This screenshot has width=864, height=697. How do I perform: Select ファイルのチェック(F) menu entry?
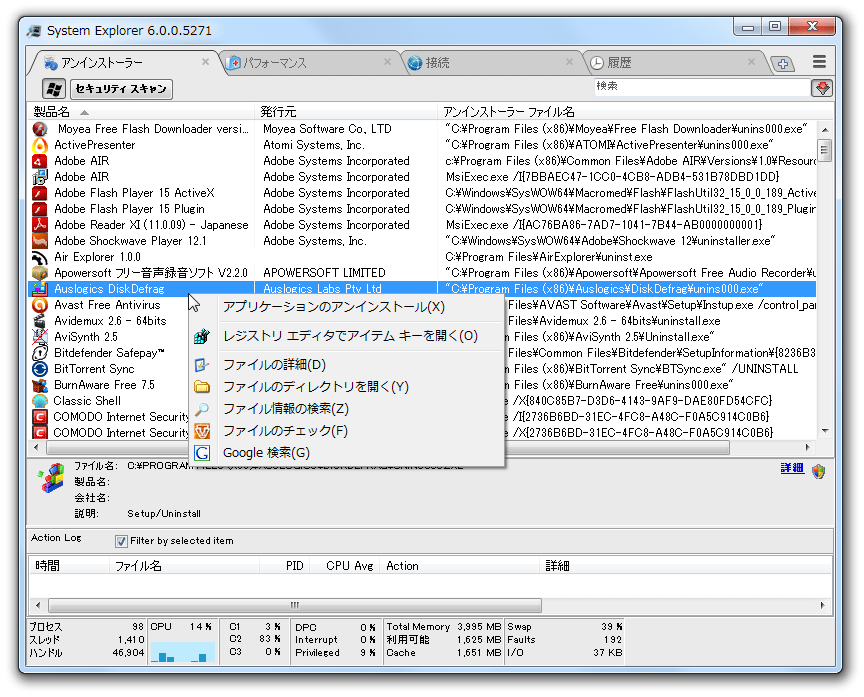click(x=347, y=431)
